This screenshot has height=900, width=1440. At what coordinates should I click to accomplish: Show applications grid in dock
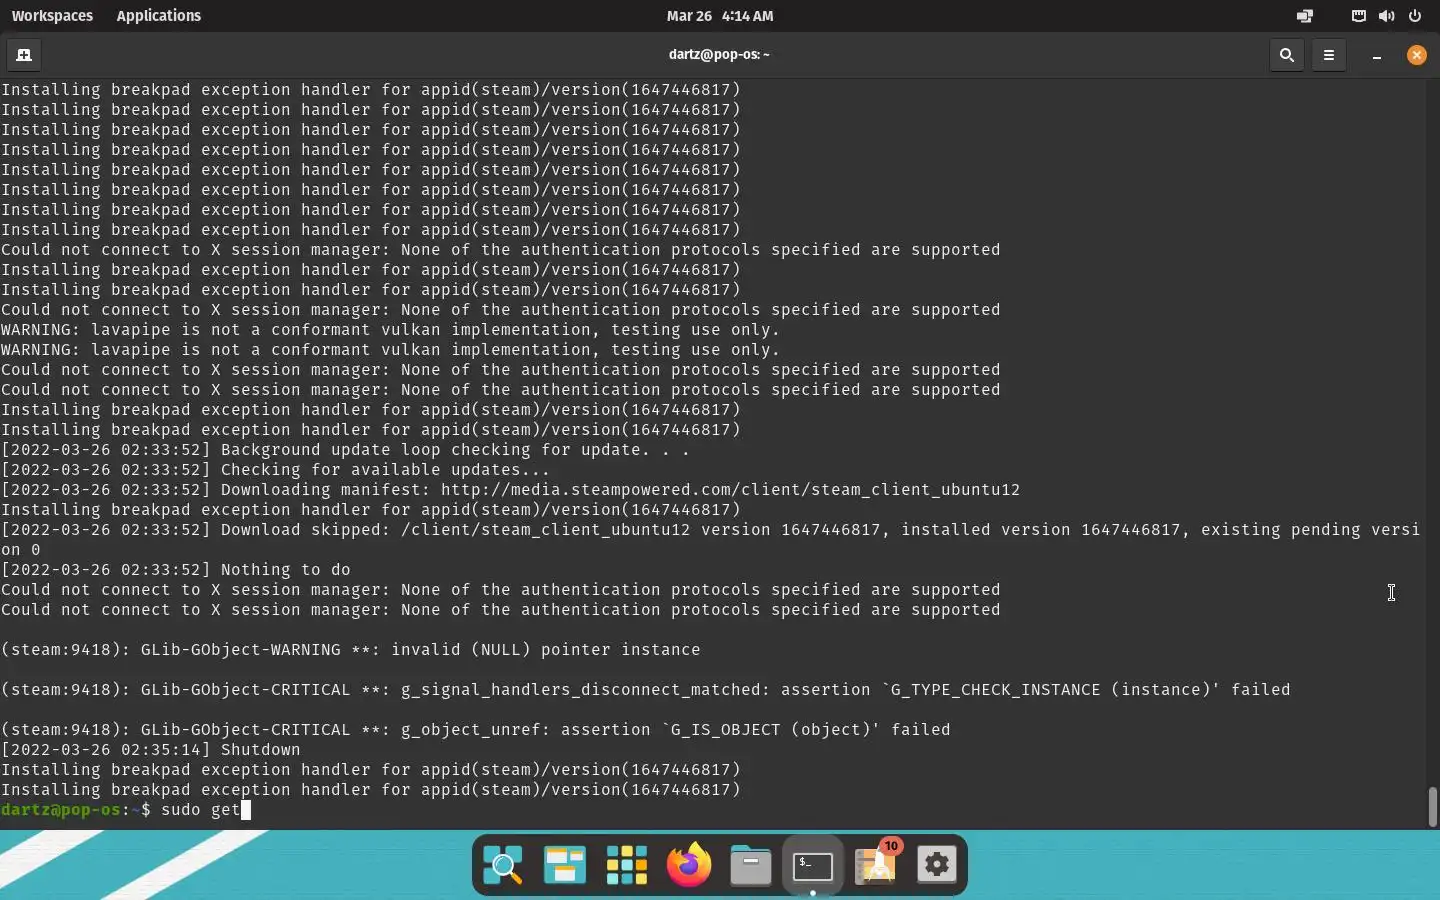pyautogui.click(x=627, y=866)
